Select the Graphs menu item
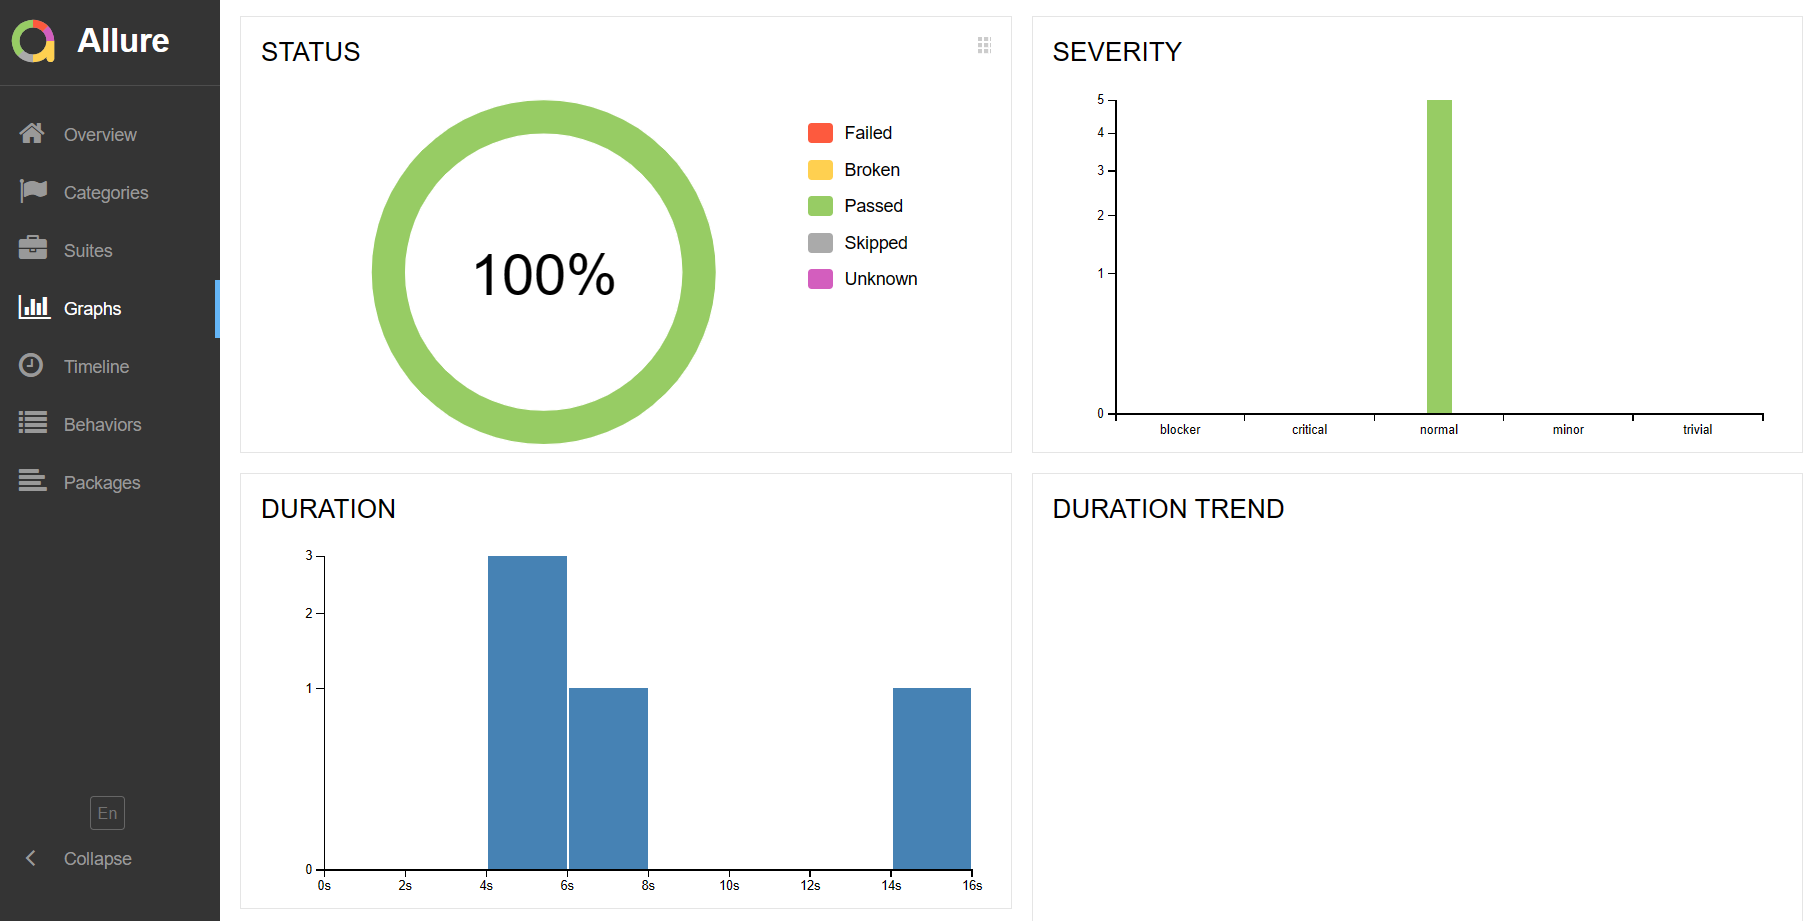Viewport: 1818px width, 921px height. [108, 308]
